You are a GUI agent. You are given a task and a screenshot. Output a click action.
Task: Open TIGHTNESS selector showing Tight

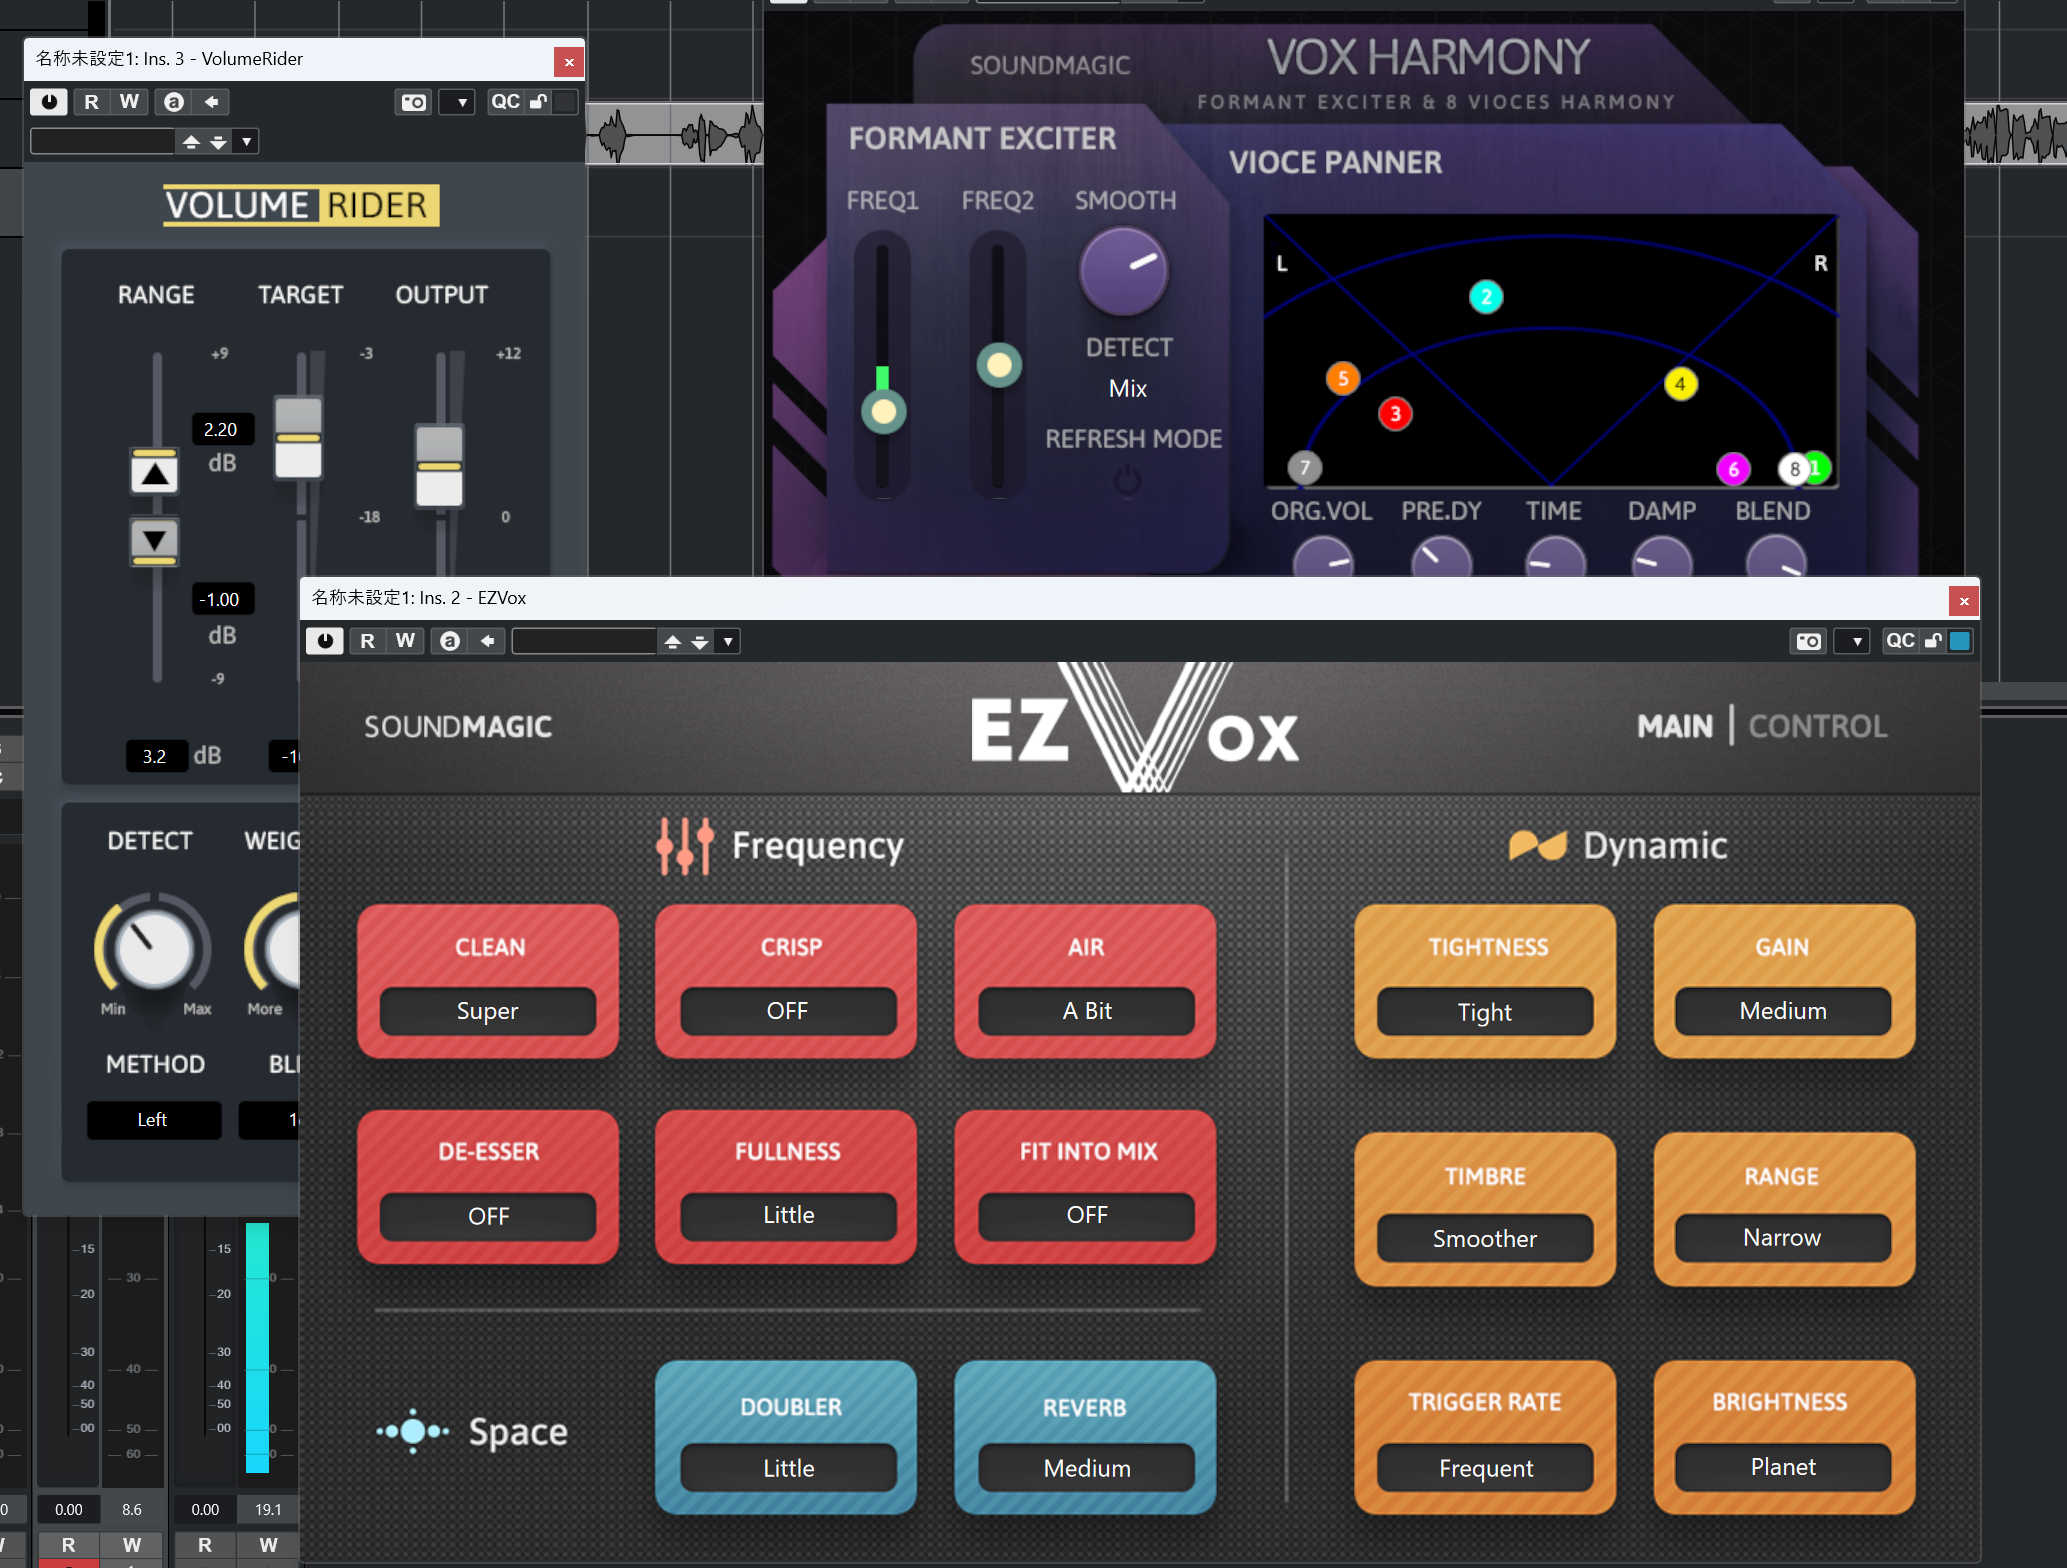(x=1485, y=1012)
